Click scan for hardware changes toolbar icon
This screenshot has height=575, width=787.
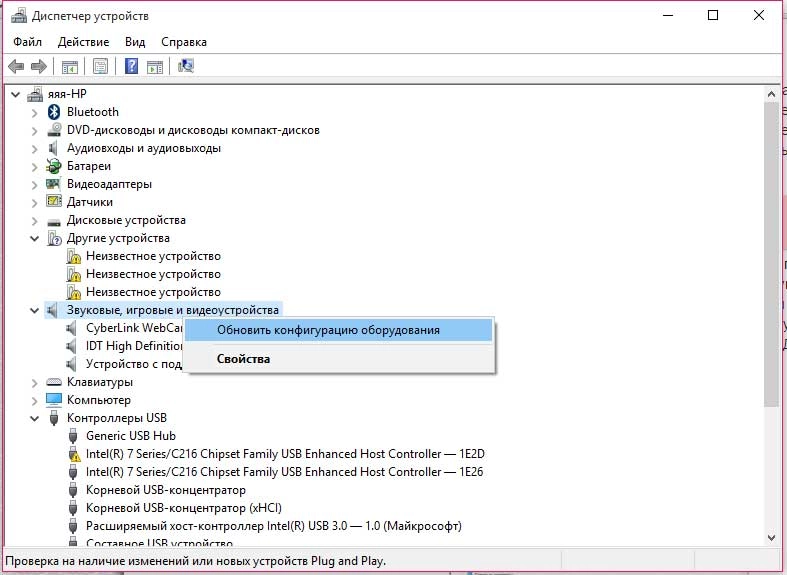point(185,66)
